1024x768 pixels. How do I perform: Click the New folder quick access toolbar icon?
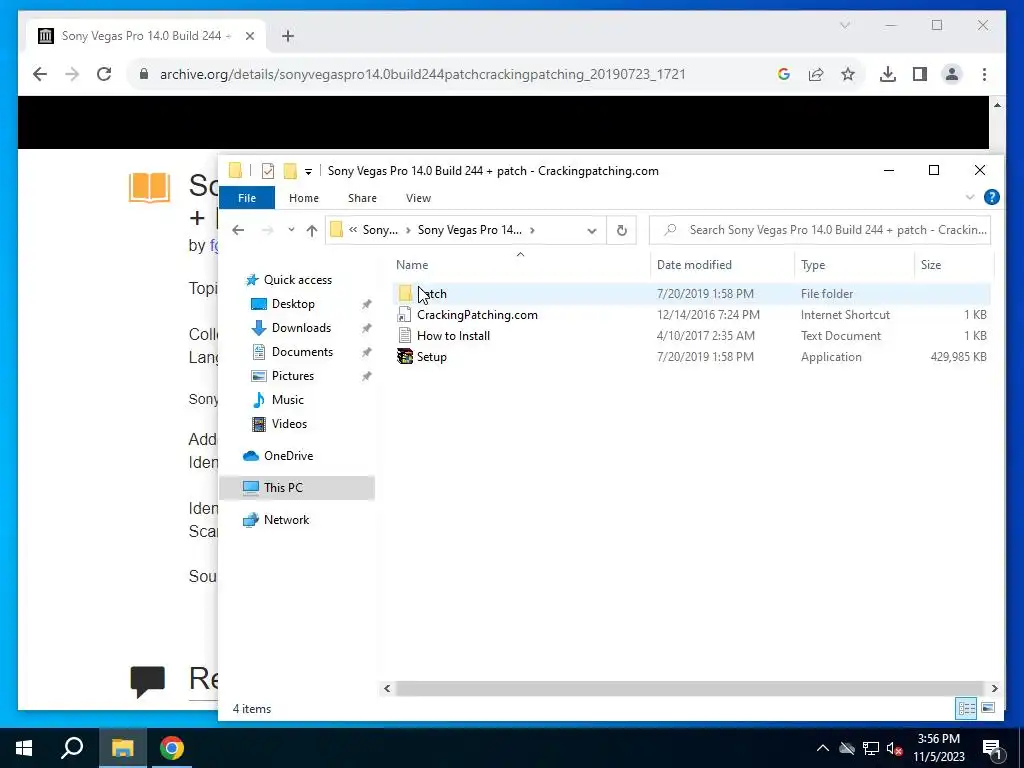(x=290, y=171)
